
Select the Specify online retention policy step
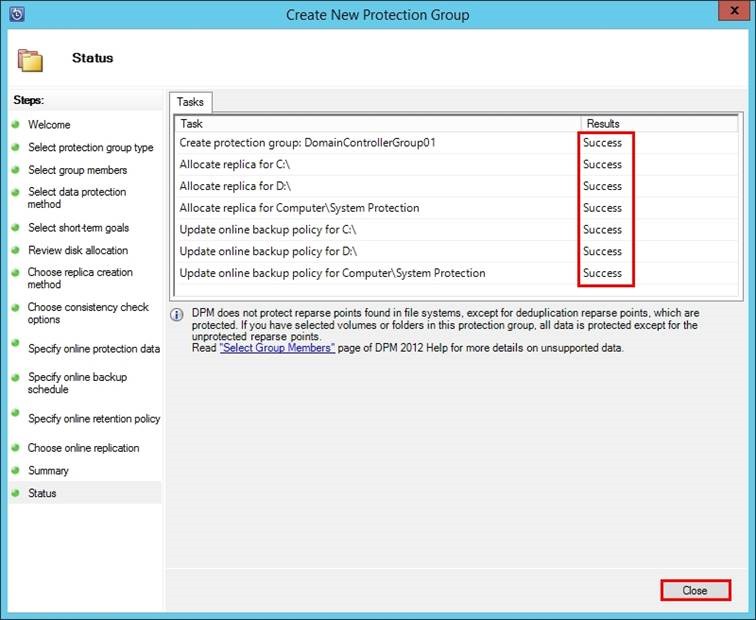tap(94, 418)
